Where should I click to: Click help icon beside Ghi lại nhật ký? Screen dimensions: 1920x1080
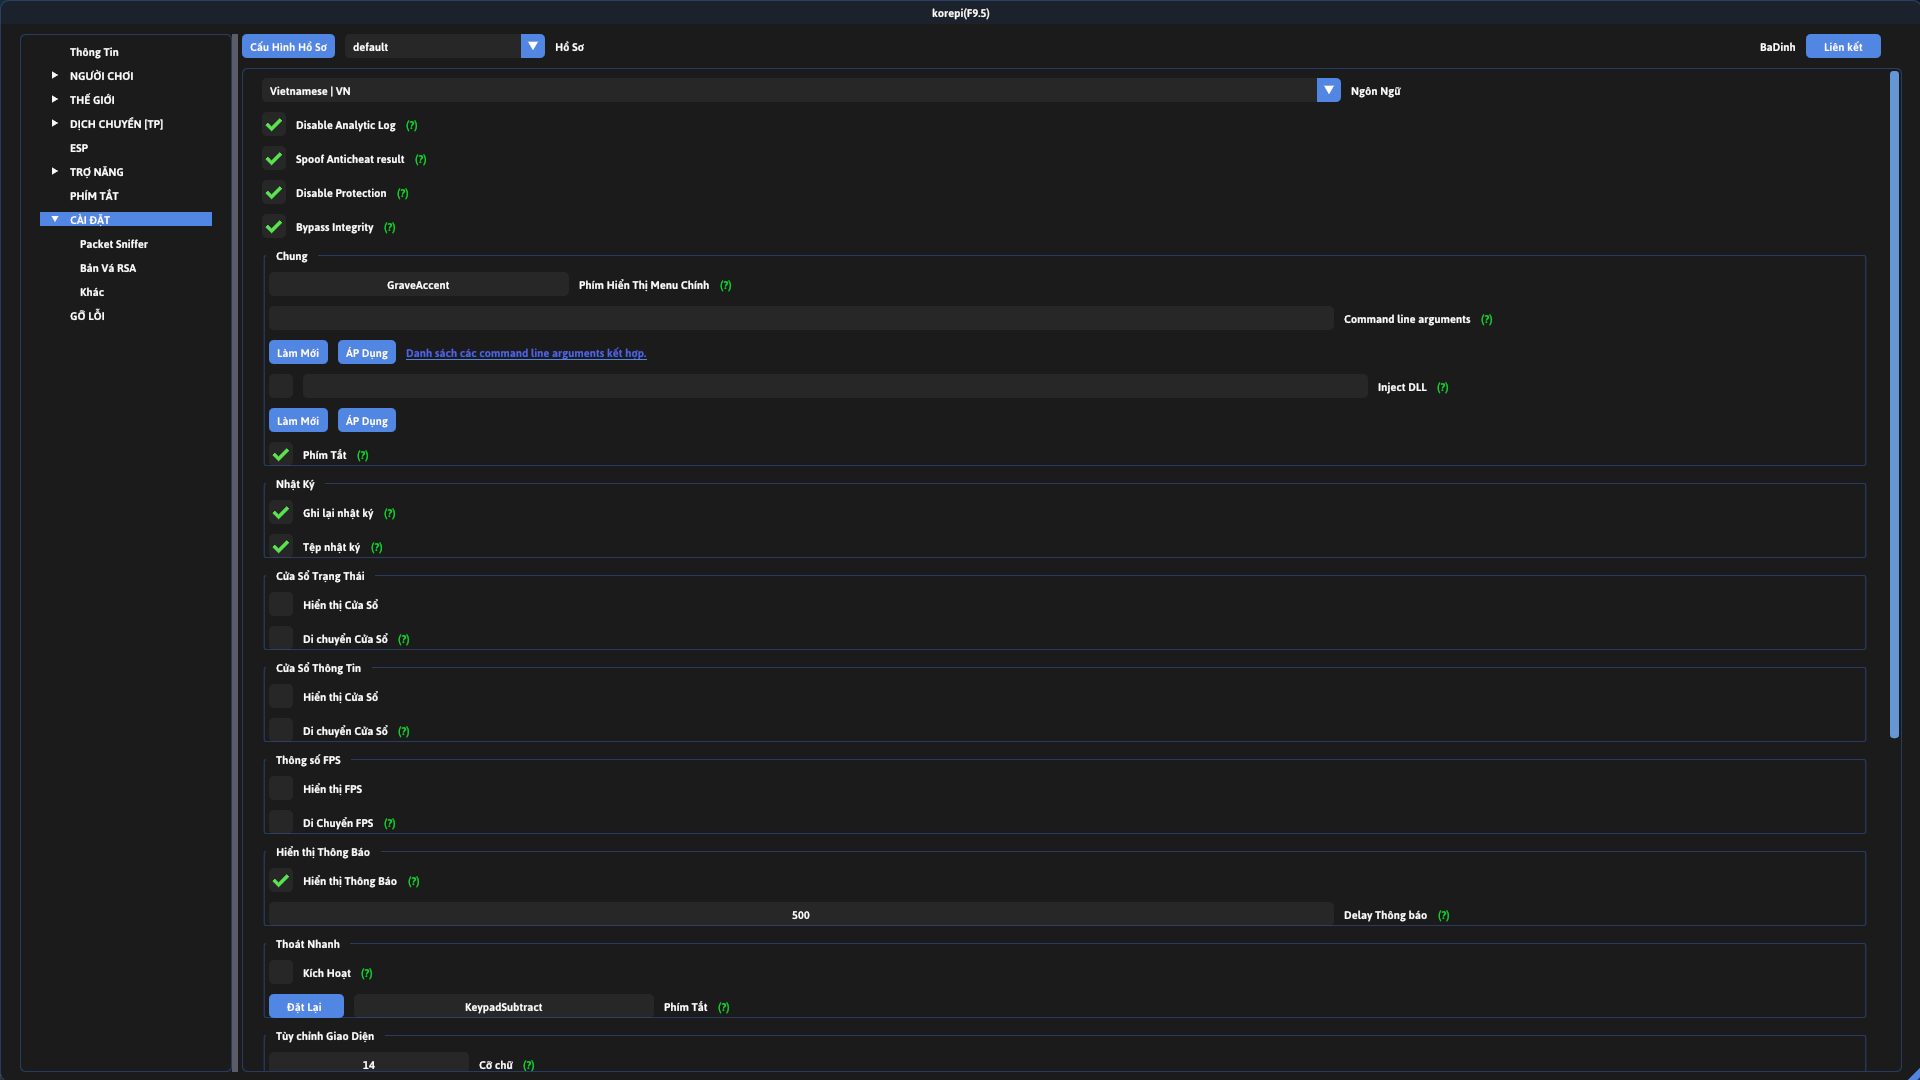390,514
